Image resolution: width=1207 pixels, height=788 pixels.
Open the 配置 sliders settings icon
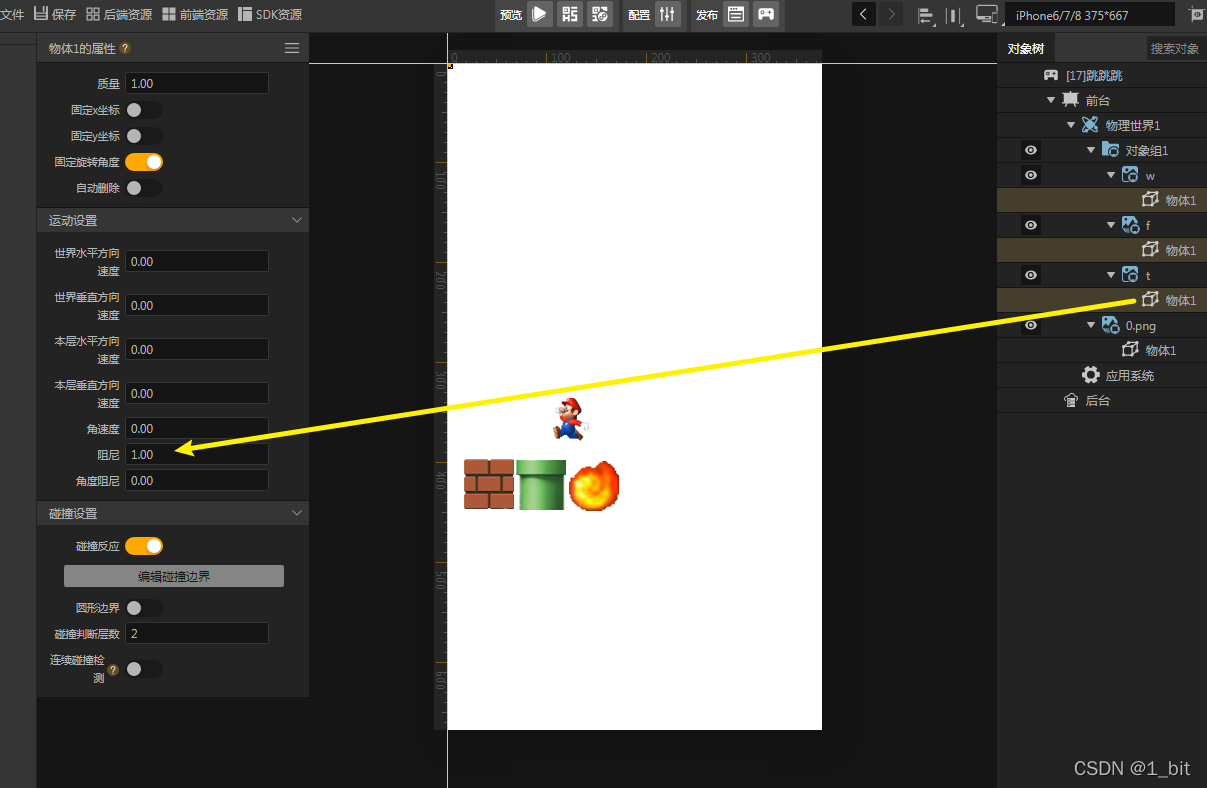[x=668, y=14]
